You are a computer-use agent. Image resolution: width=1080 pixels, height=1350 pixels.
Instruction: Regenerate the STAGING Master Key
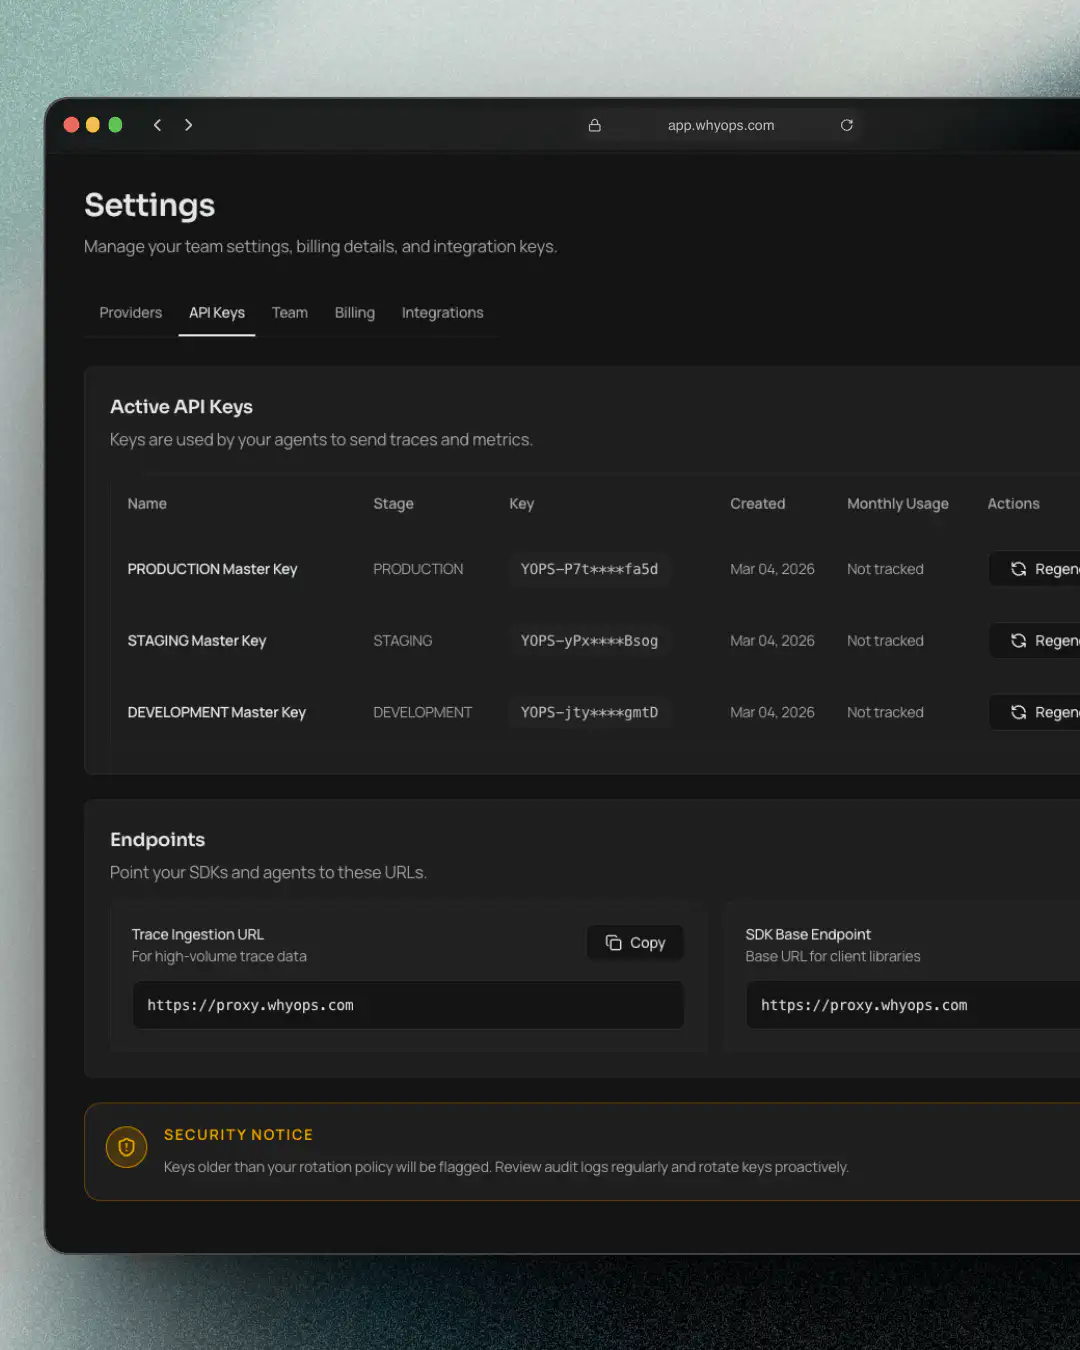(1035, 641)
